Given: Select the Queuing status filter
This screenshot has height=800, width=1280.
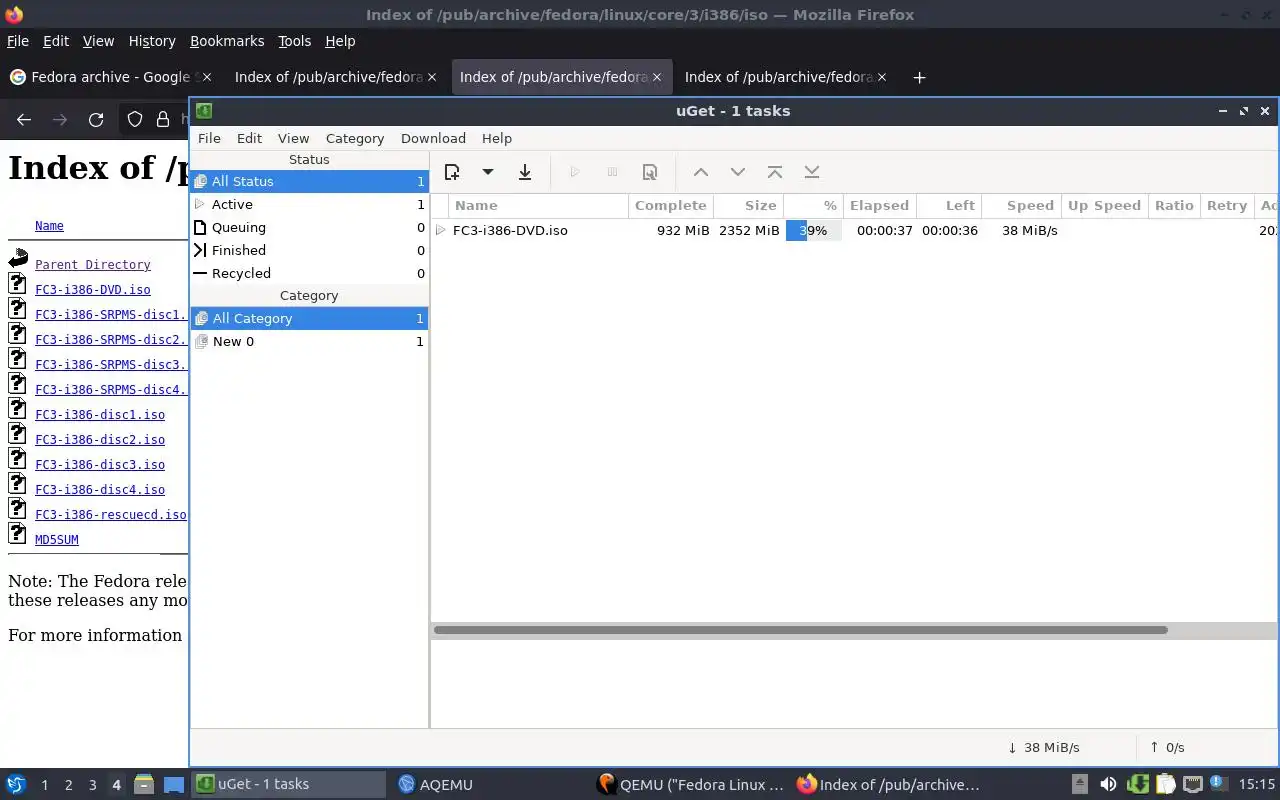Looking at the screenshot, I should point(309,227).
